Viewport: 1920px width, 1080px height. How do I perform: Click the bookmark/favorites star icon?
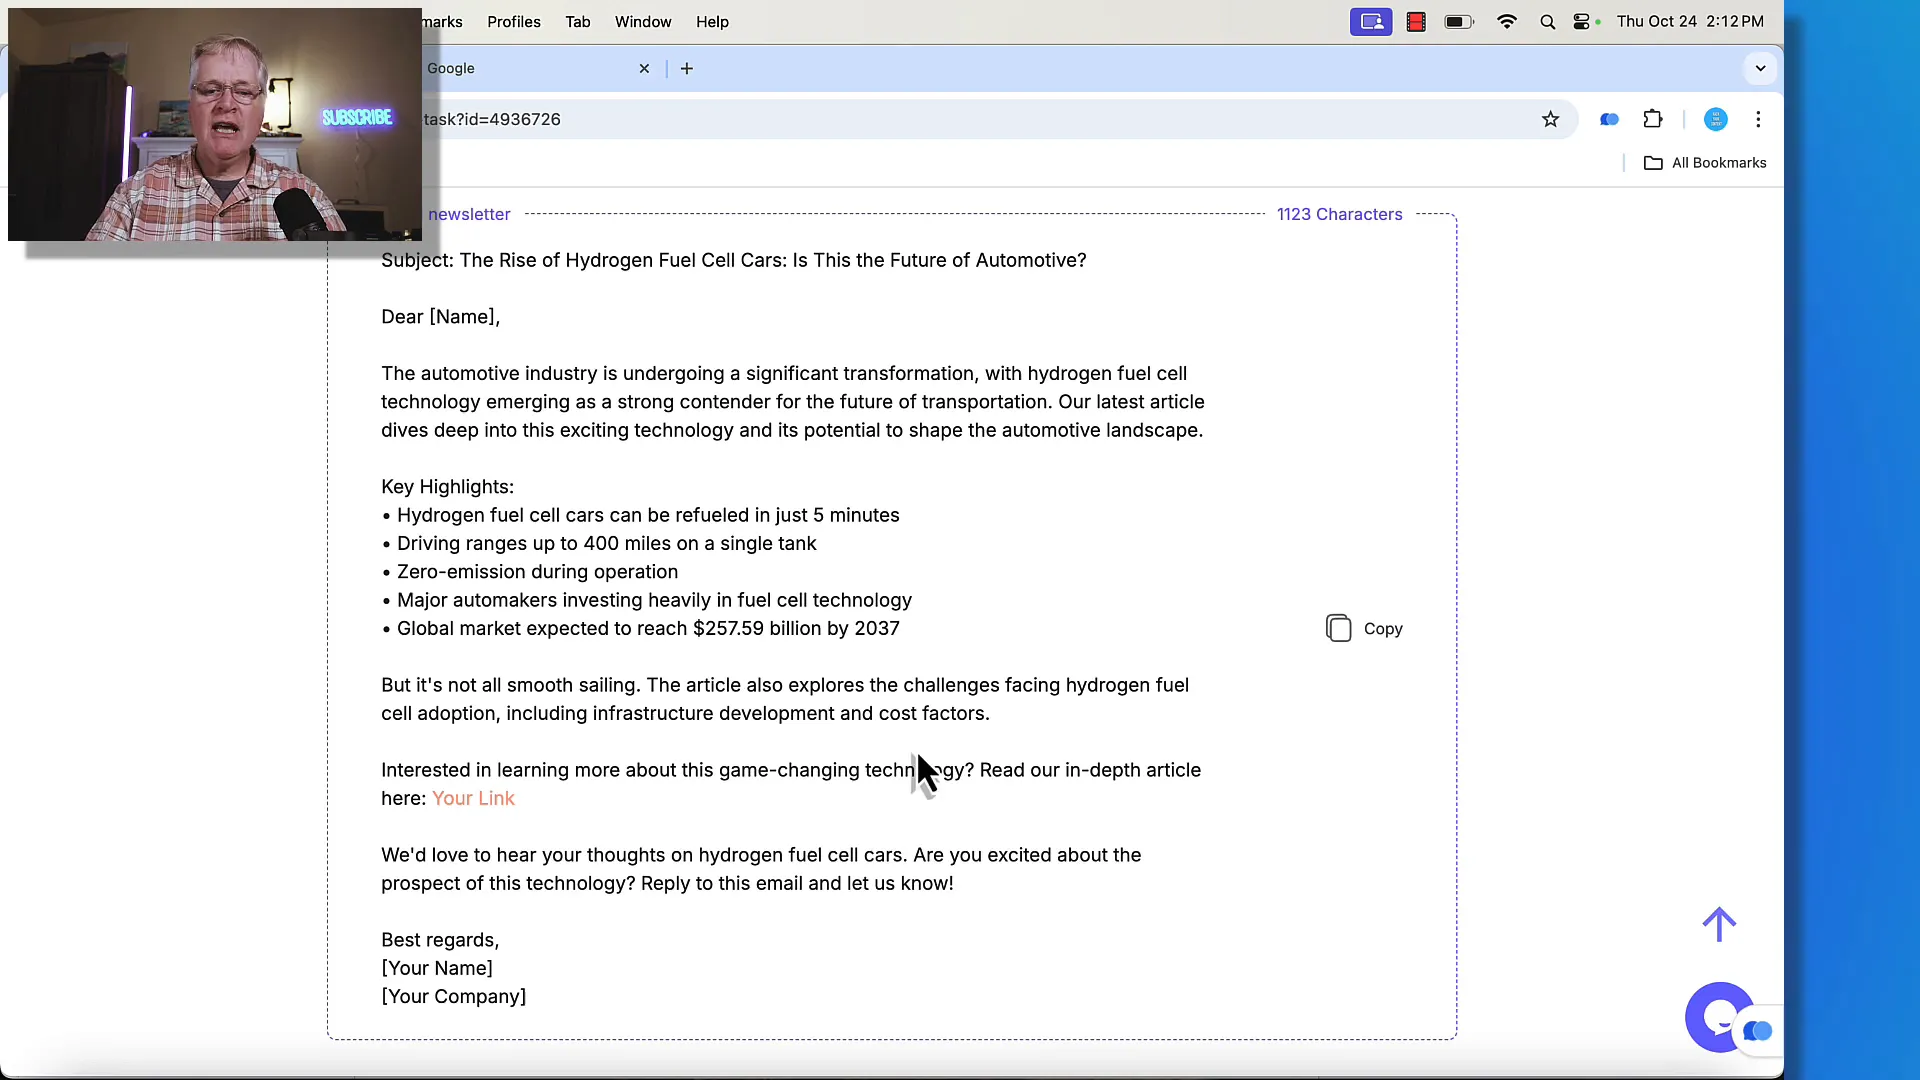pos(1552,120)
